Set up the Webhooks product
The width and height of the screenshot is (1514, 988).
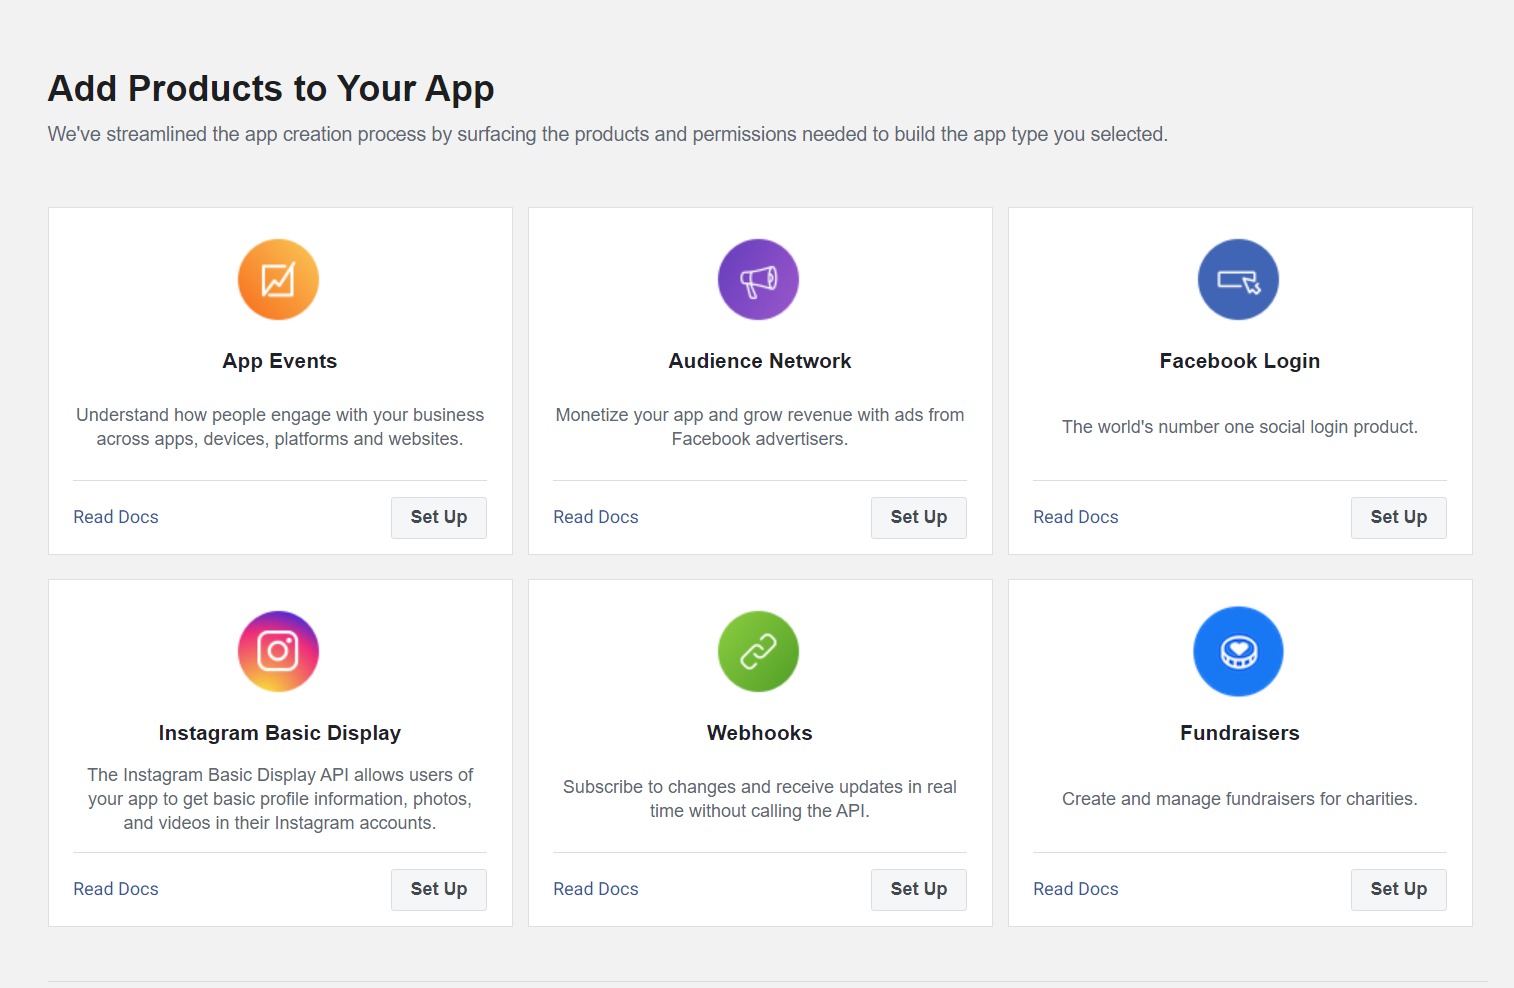(x=919, y=889)
